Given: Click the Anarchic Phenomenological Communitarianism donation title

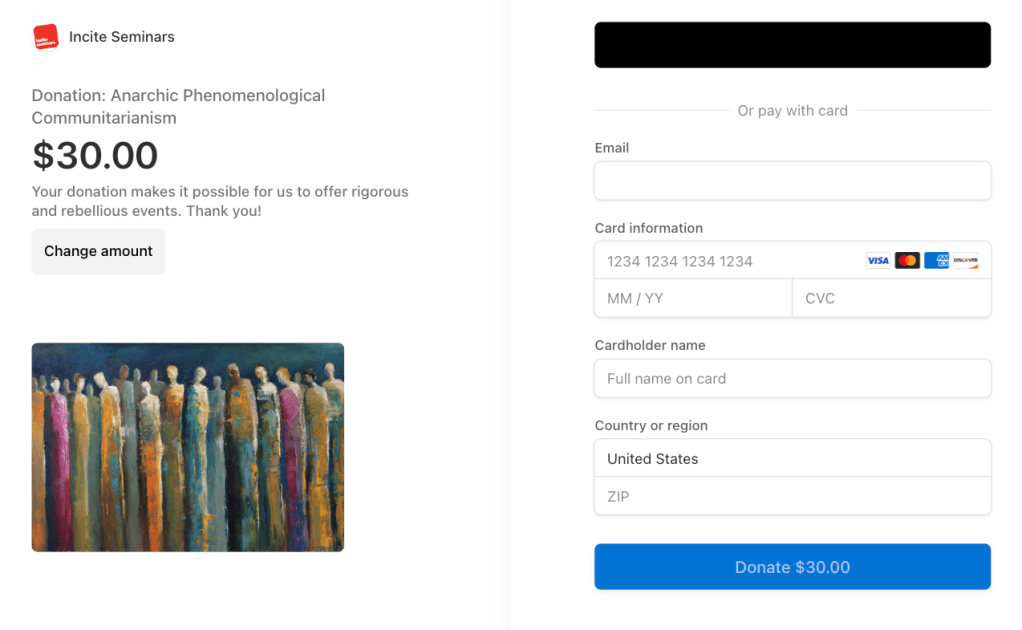Looking at the screenshot, I should coord(178,107).
